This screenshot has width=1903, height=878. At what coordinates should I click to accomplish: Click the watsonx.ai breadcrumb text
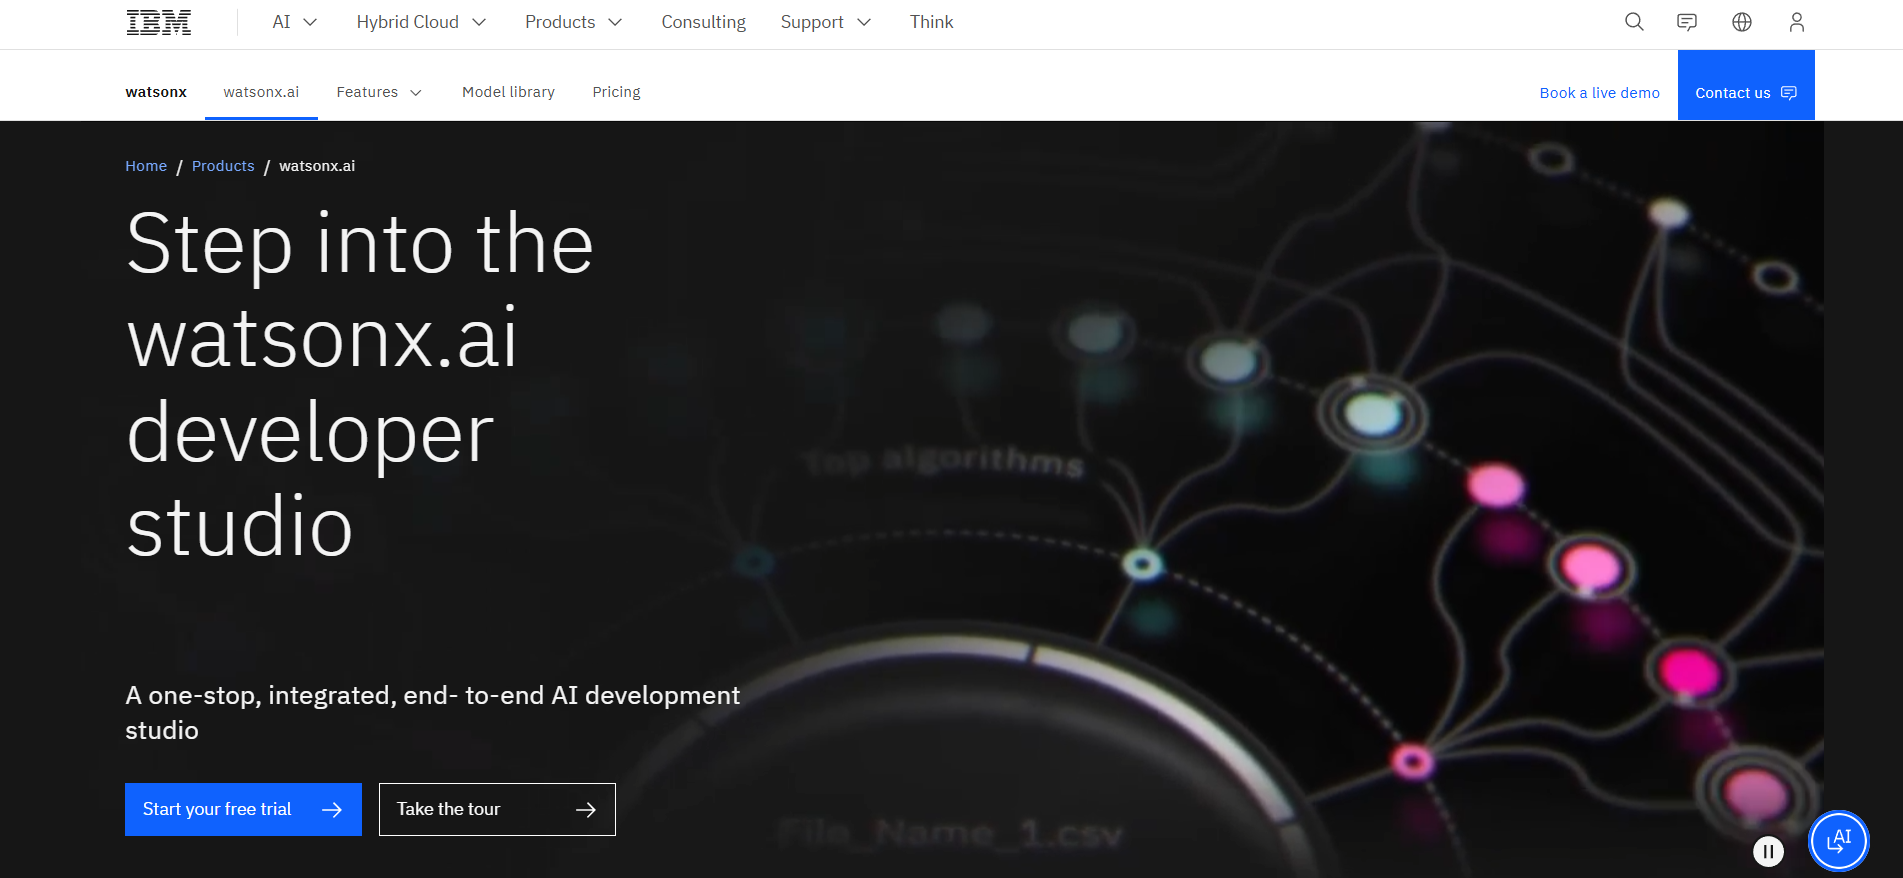317,166
